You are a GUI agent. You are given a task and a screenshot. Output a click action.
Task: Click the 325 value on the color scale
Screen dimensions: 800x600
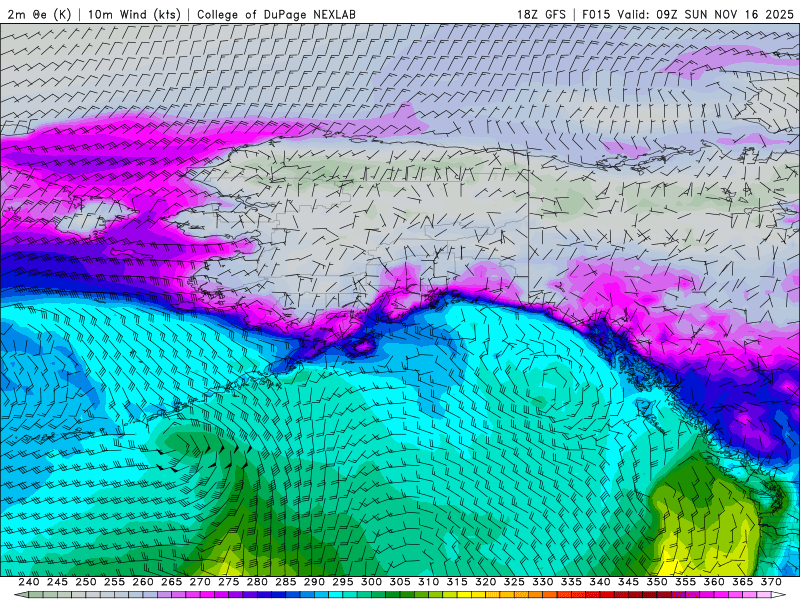[514, 582]
